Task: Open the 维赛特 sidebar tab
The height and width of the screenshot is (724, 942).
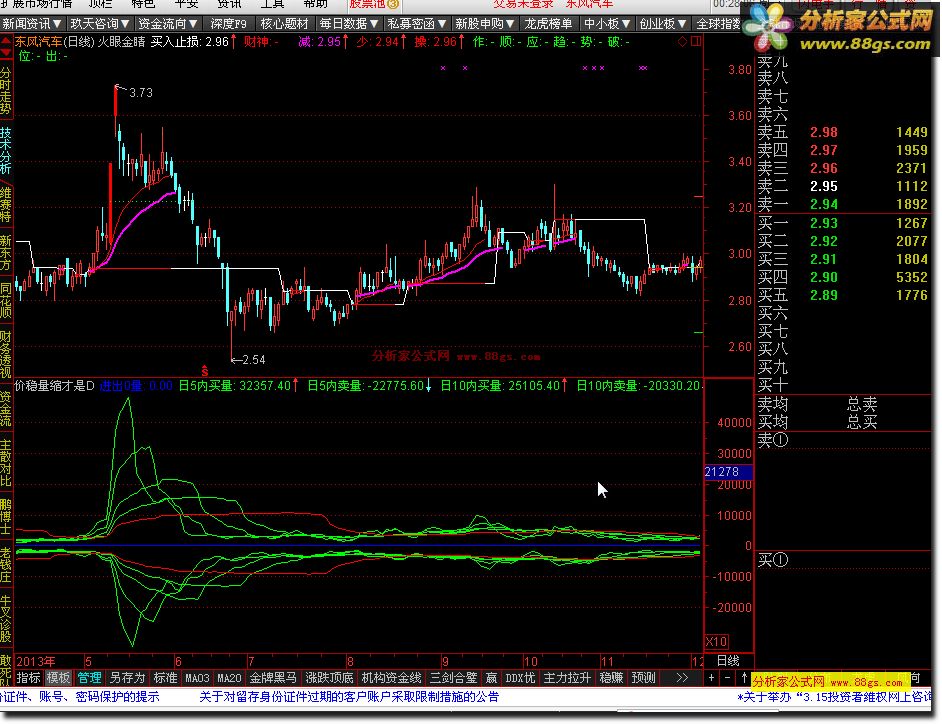Action: pos(6,204)
